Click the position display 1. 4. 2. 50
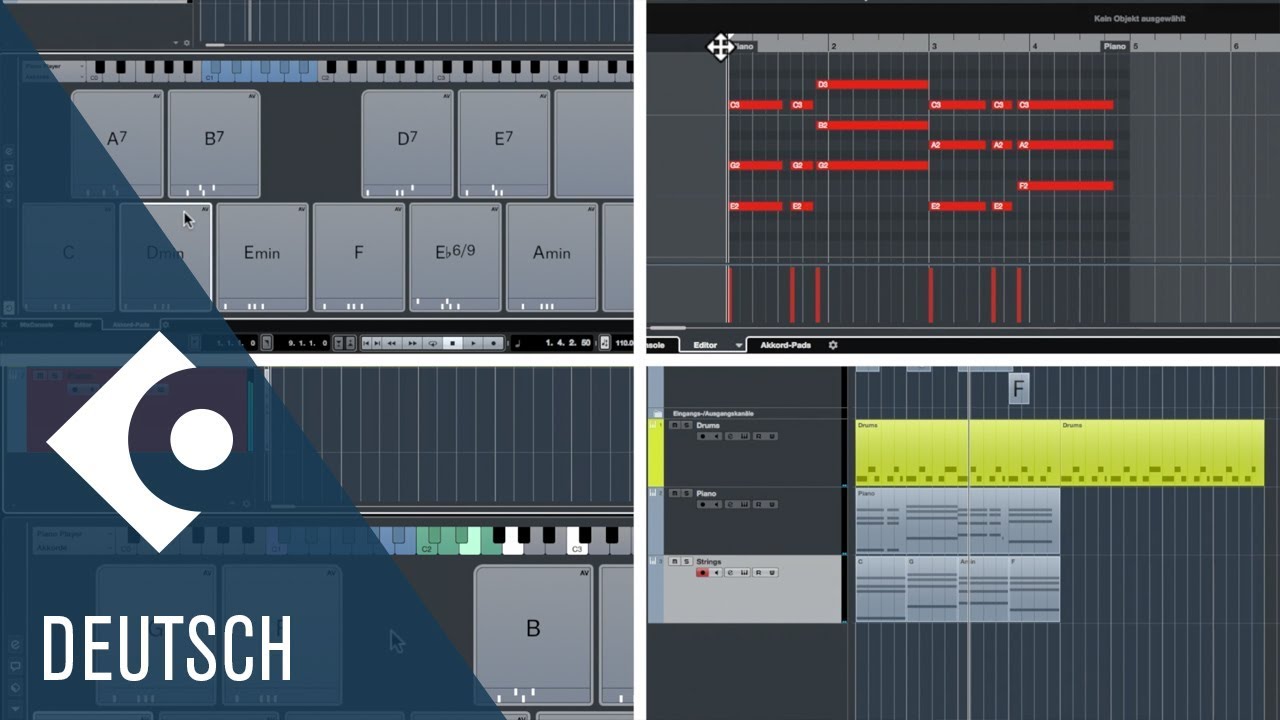 point(568,343)
